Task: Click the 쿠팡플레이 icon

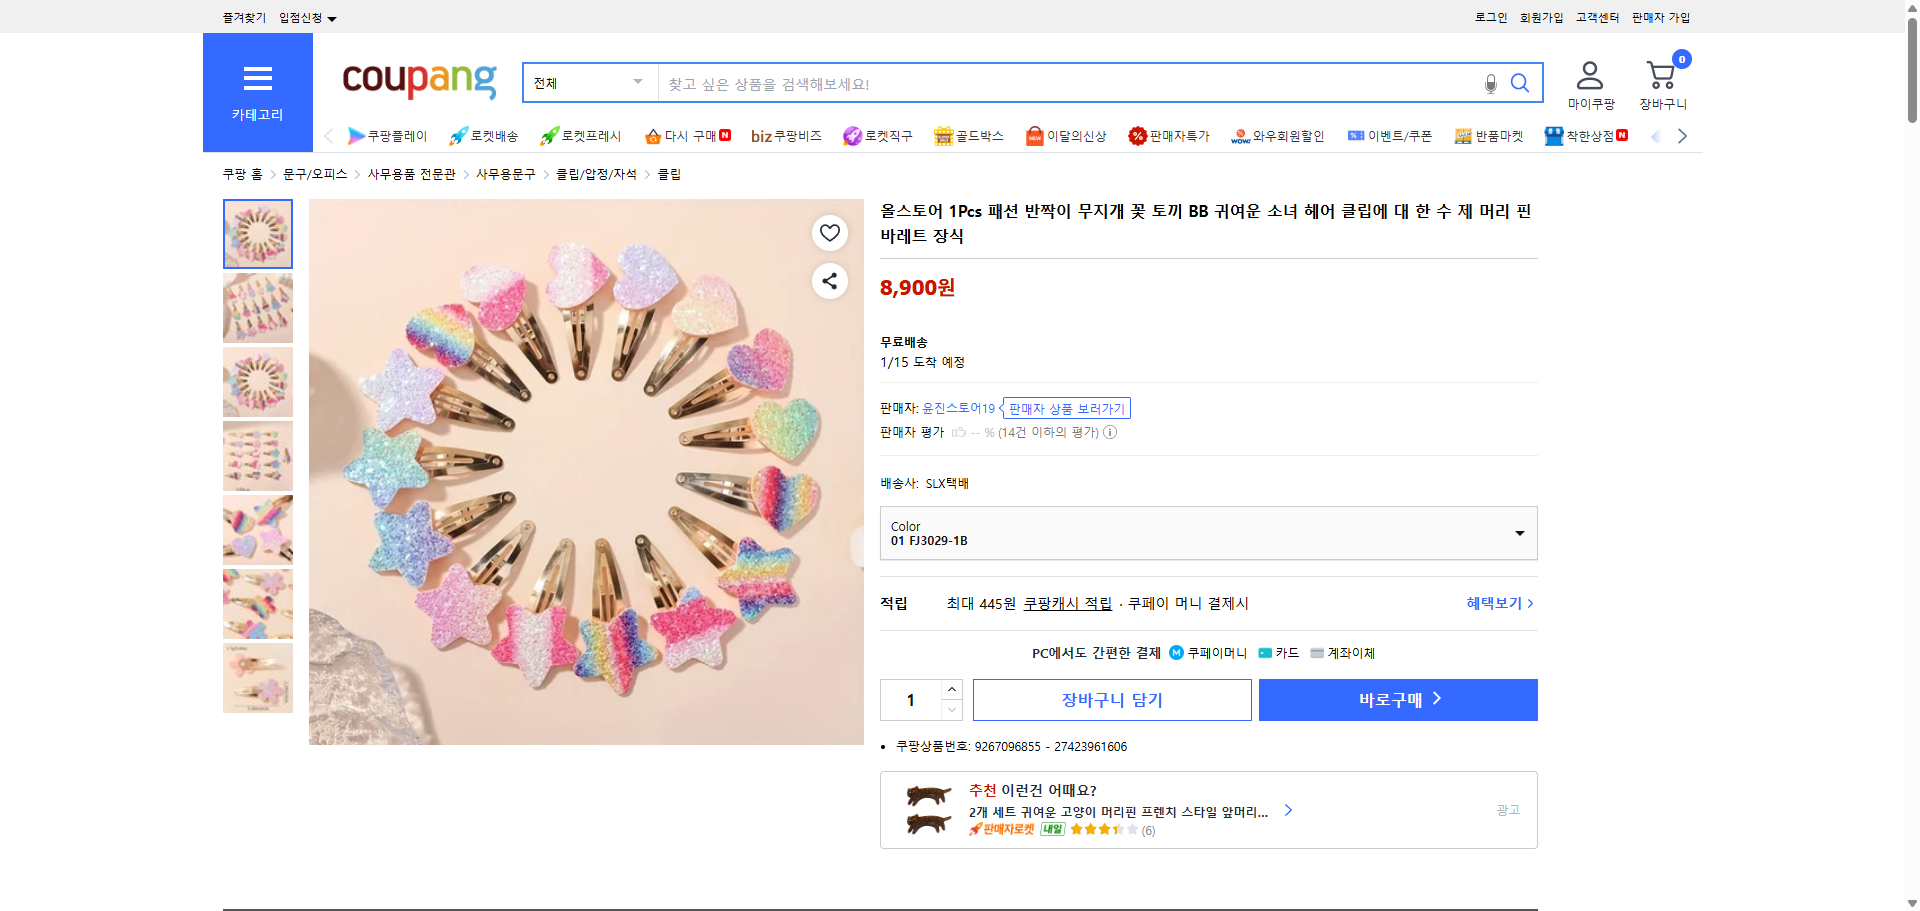Action: pyautogui.click(x=358, y=136)
